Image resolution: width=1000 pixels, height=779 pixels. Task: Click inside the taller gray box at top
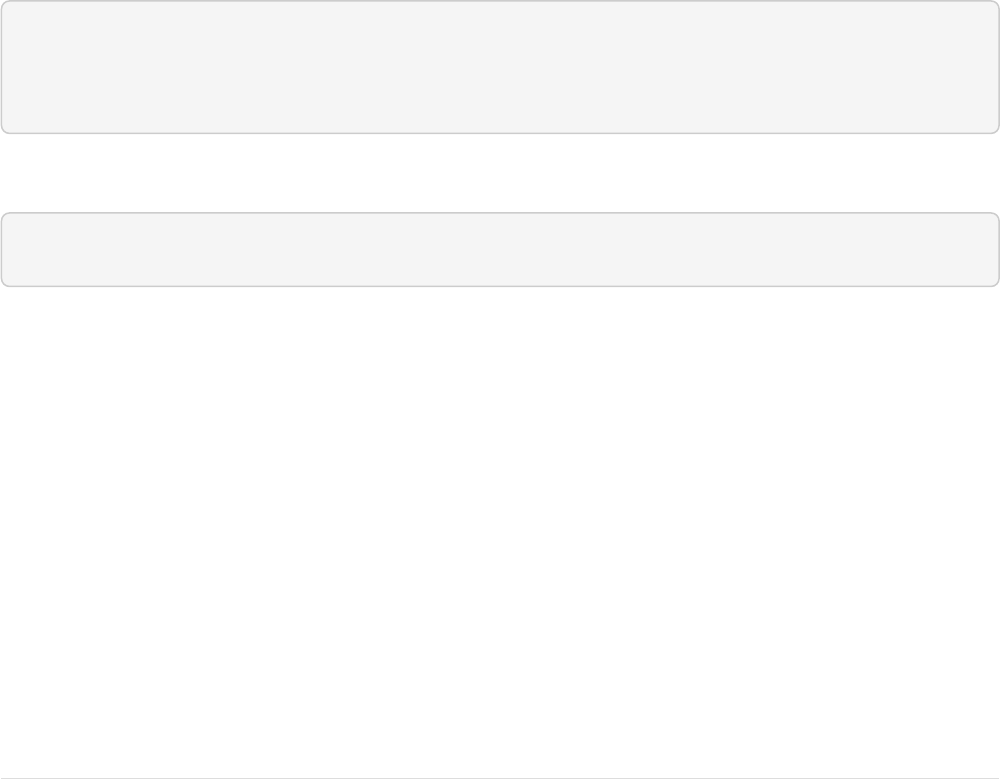pyautogui.click(x=500, y=67)
